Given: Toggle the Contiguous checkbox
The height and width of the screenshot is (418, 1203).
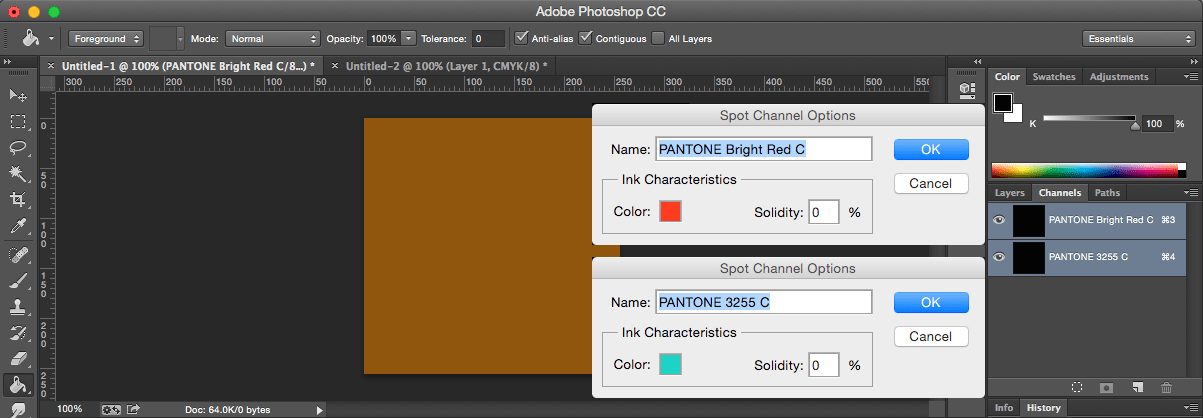Looking at the screenshot, I should pos(586,38).
